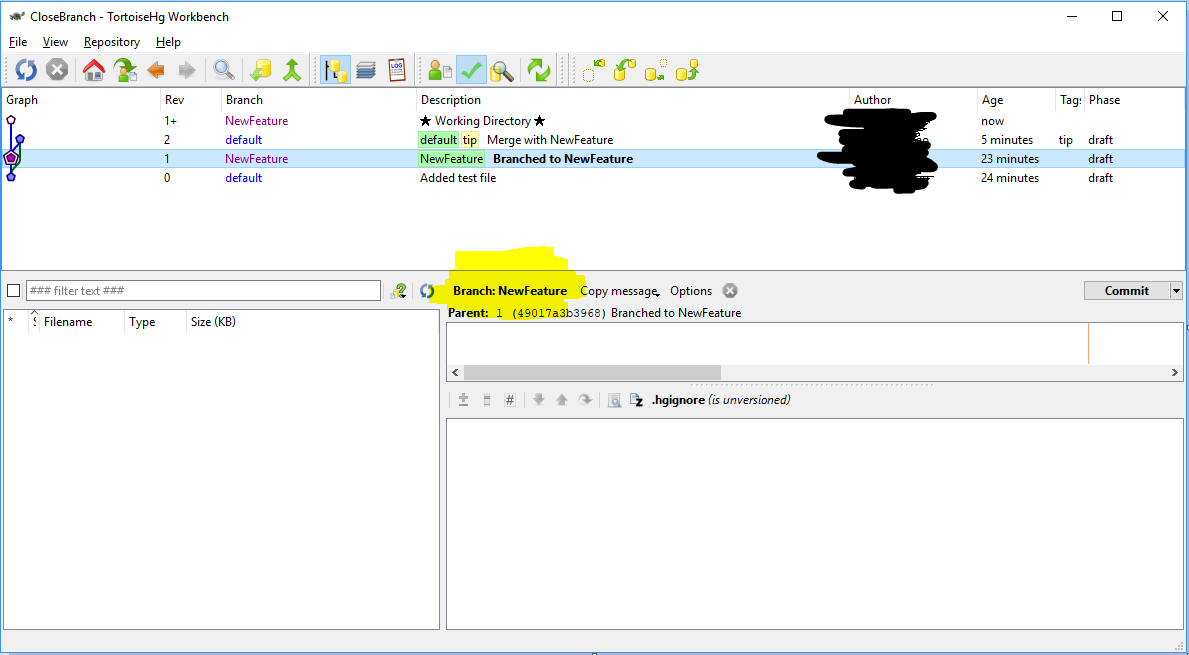Open the Repository menu
Viewport: 1189px width, 655px height.
click(x=111, y=42)
